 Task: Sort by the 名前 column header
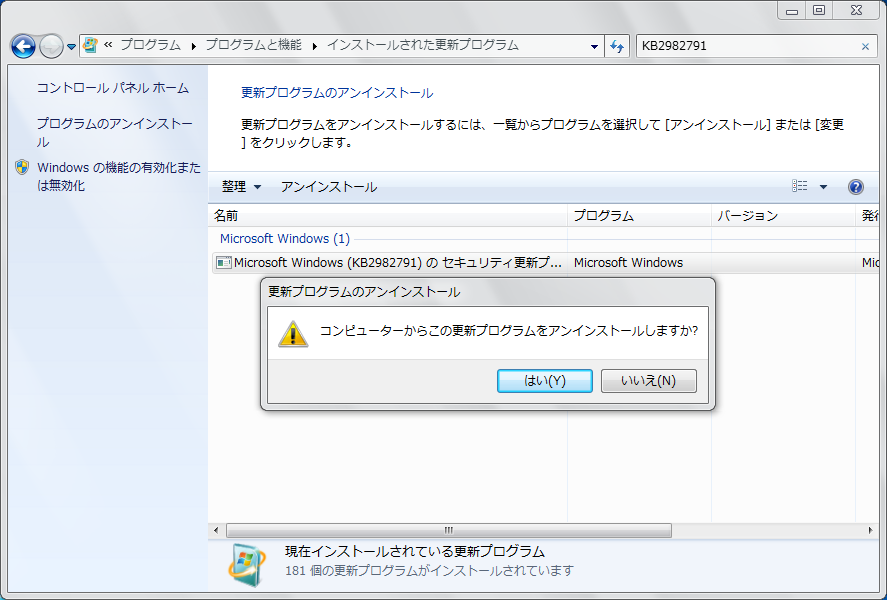point(388,215)
